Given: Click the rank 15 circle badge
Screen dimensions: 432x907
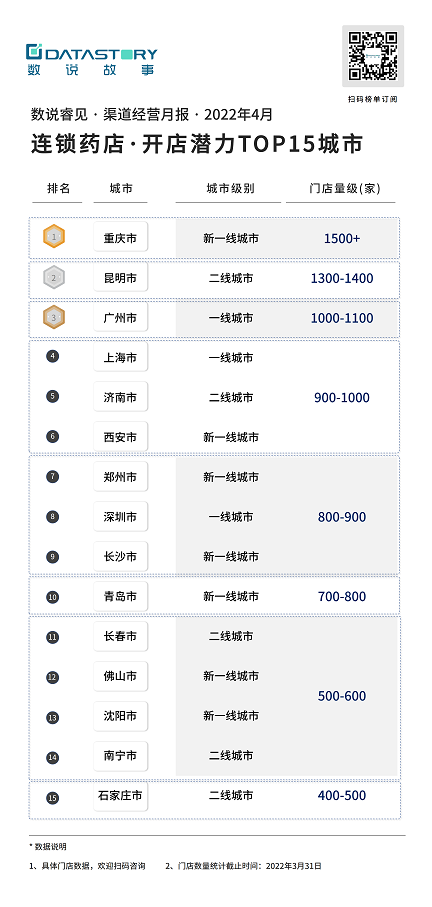Looking at the screenshot, I should [53, 798].
